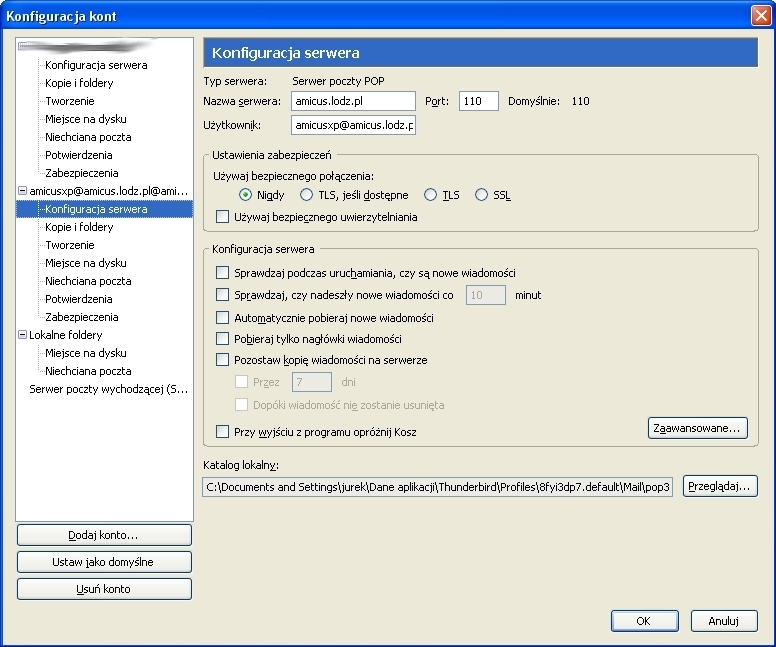Check Sprawdzaj podczas uruchamiania for new messages

coord(222,272)
